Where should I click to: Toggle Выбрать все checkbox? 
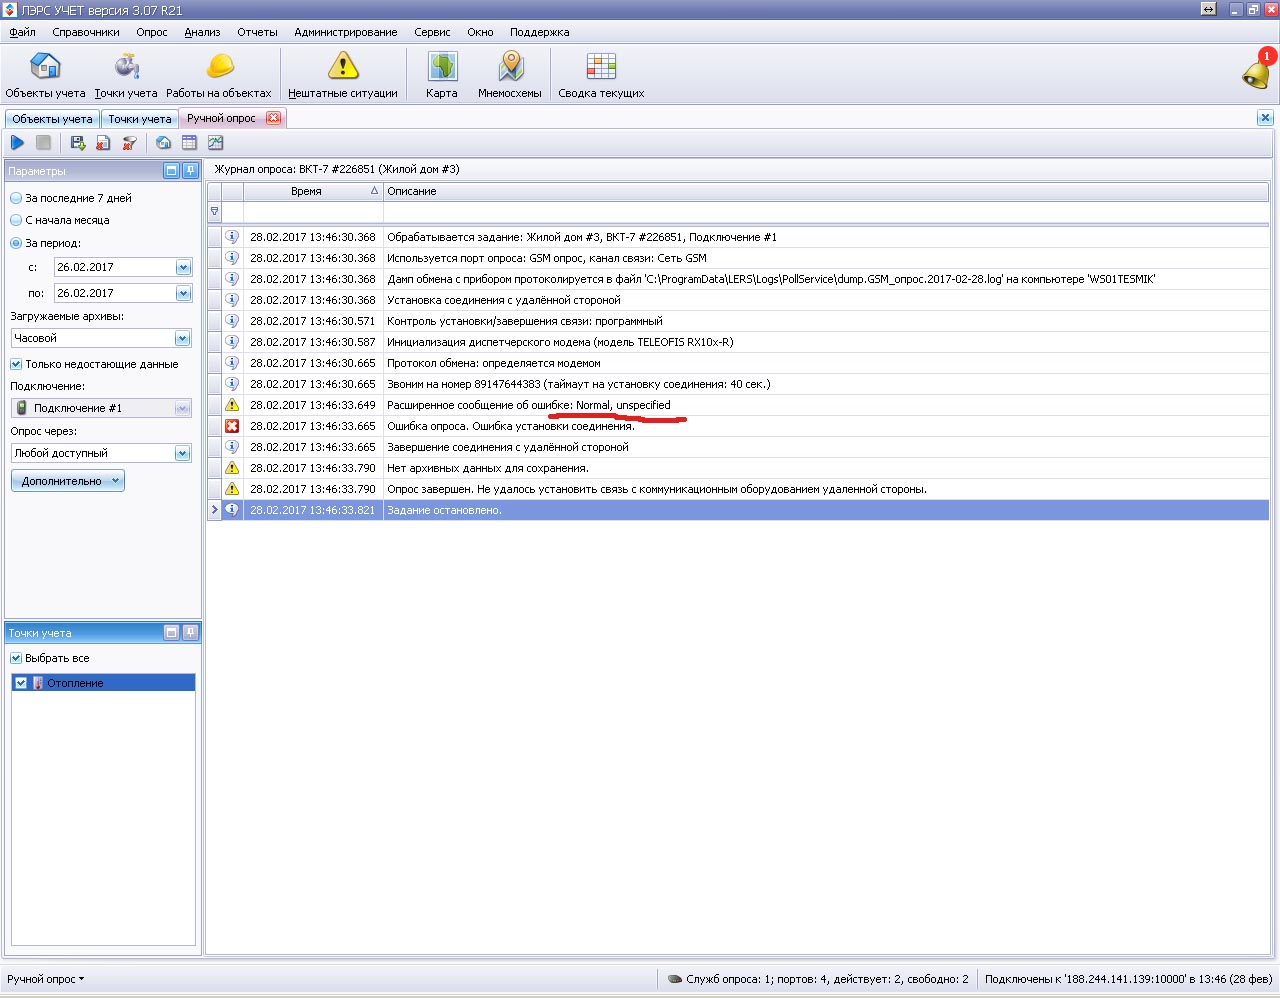click(x=16, y=658)
